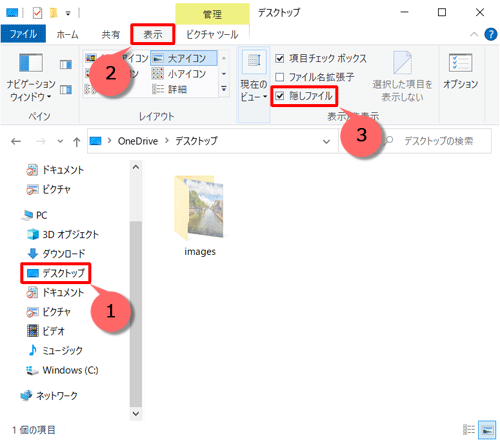The height and width of the screenshot is (440, 500).
Task: Select the ピクチャ ツール tab
Action: tap(212, 34)
